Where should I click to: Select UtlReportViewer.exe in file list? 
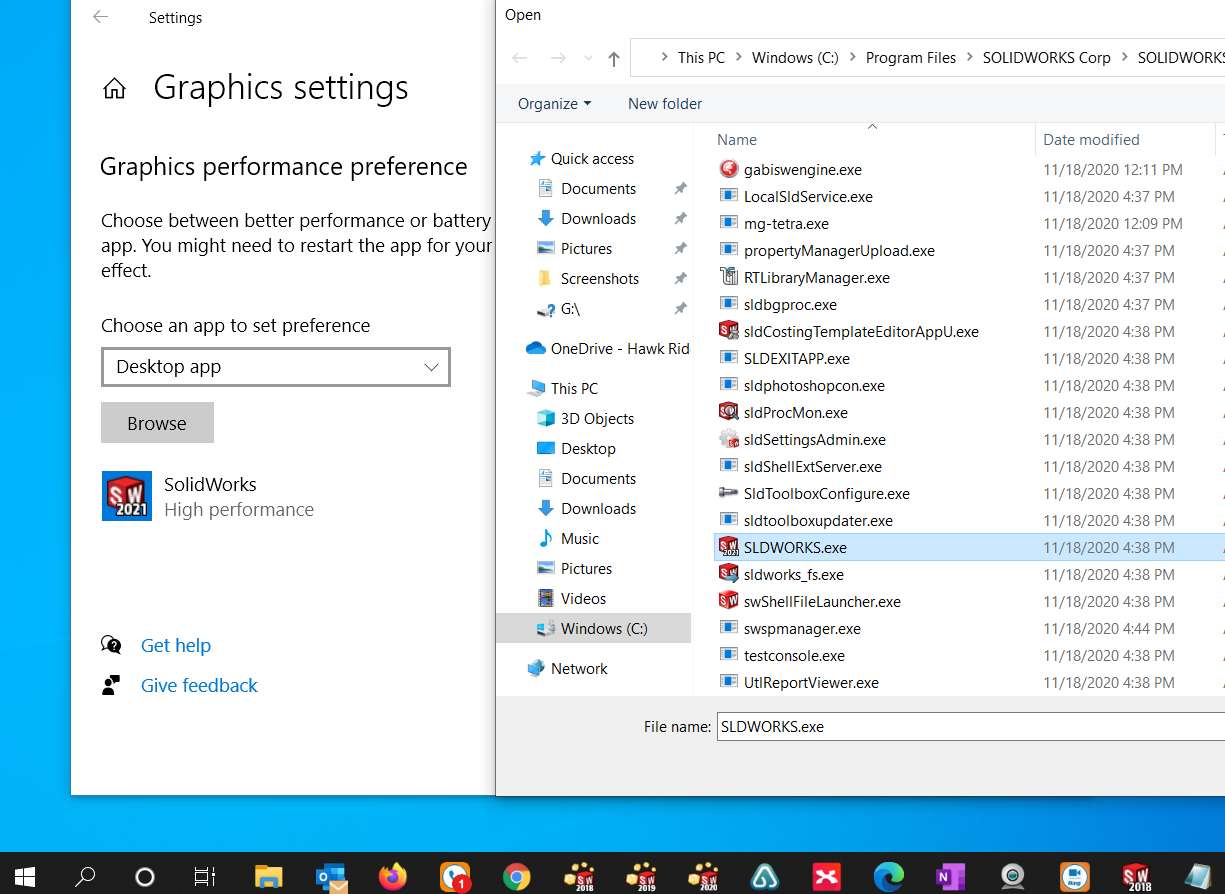[x=811, y=683]
